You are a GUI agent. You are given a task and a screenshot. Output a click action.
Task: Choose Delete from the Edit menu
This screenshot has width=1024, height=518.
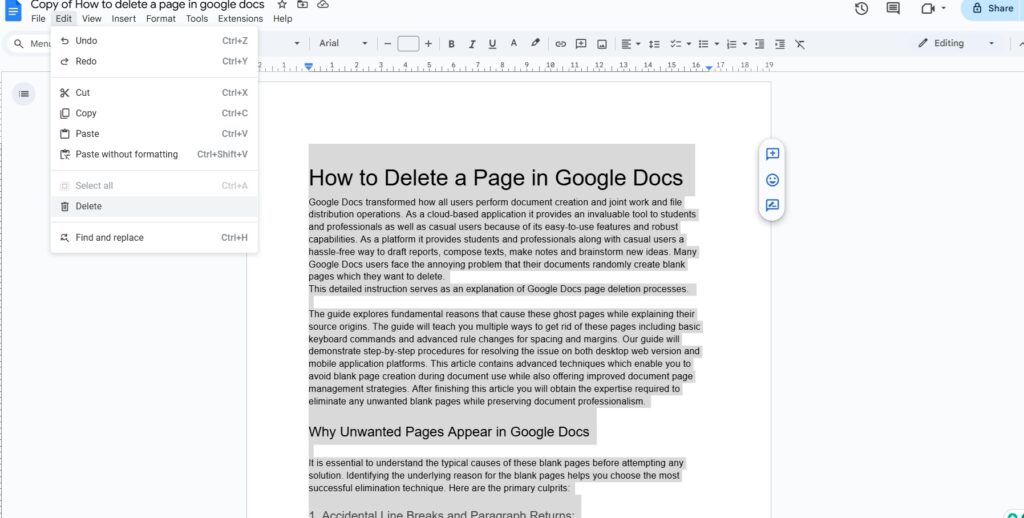coord(89,206)
